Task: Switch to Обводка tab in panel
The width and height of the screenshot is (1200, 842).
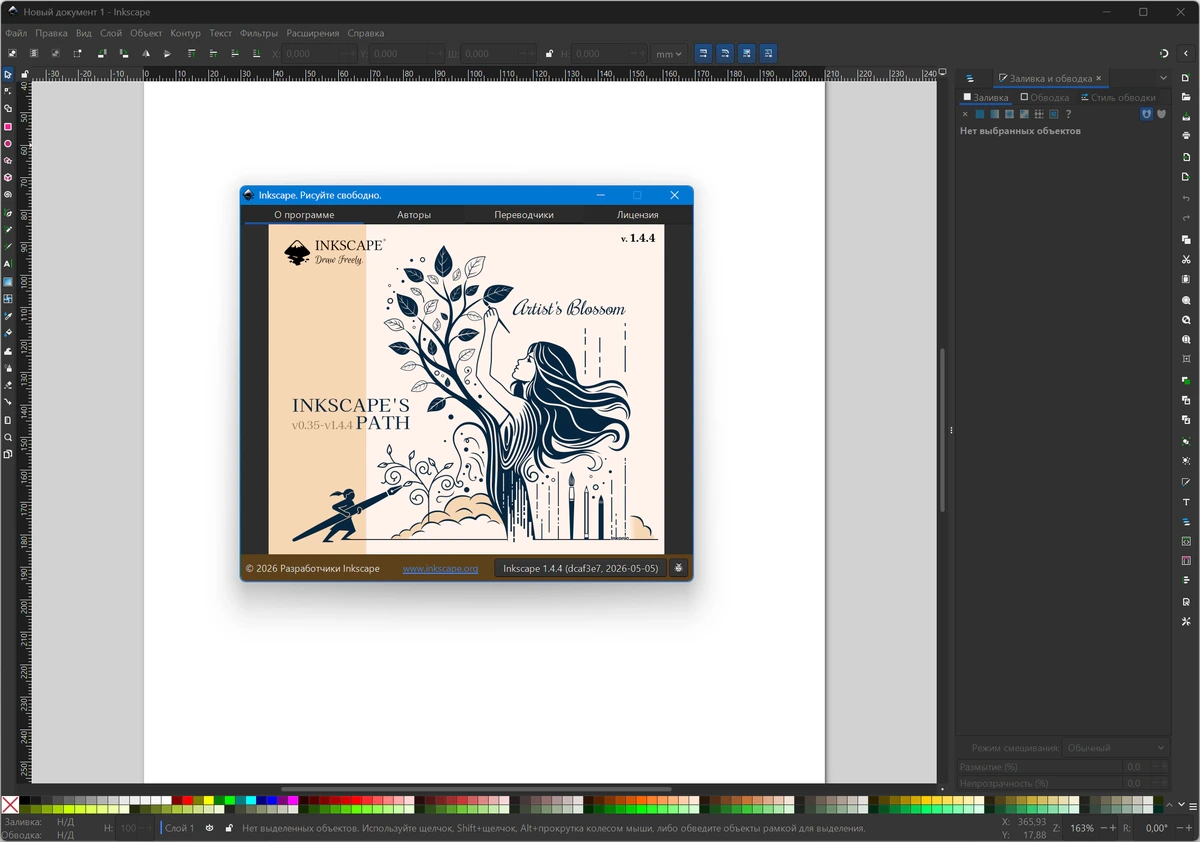Action: [x=1045, y=98]
